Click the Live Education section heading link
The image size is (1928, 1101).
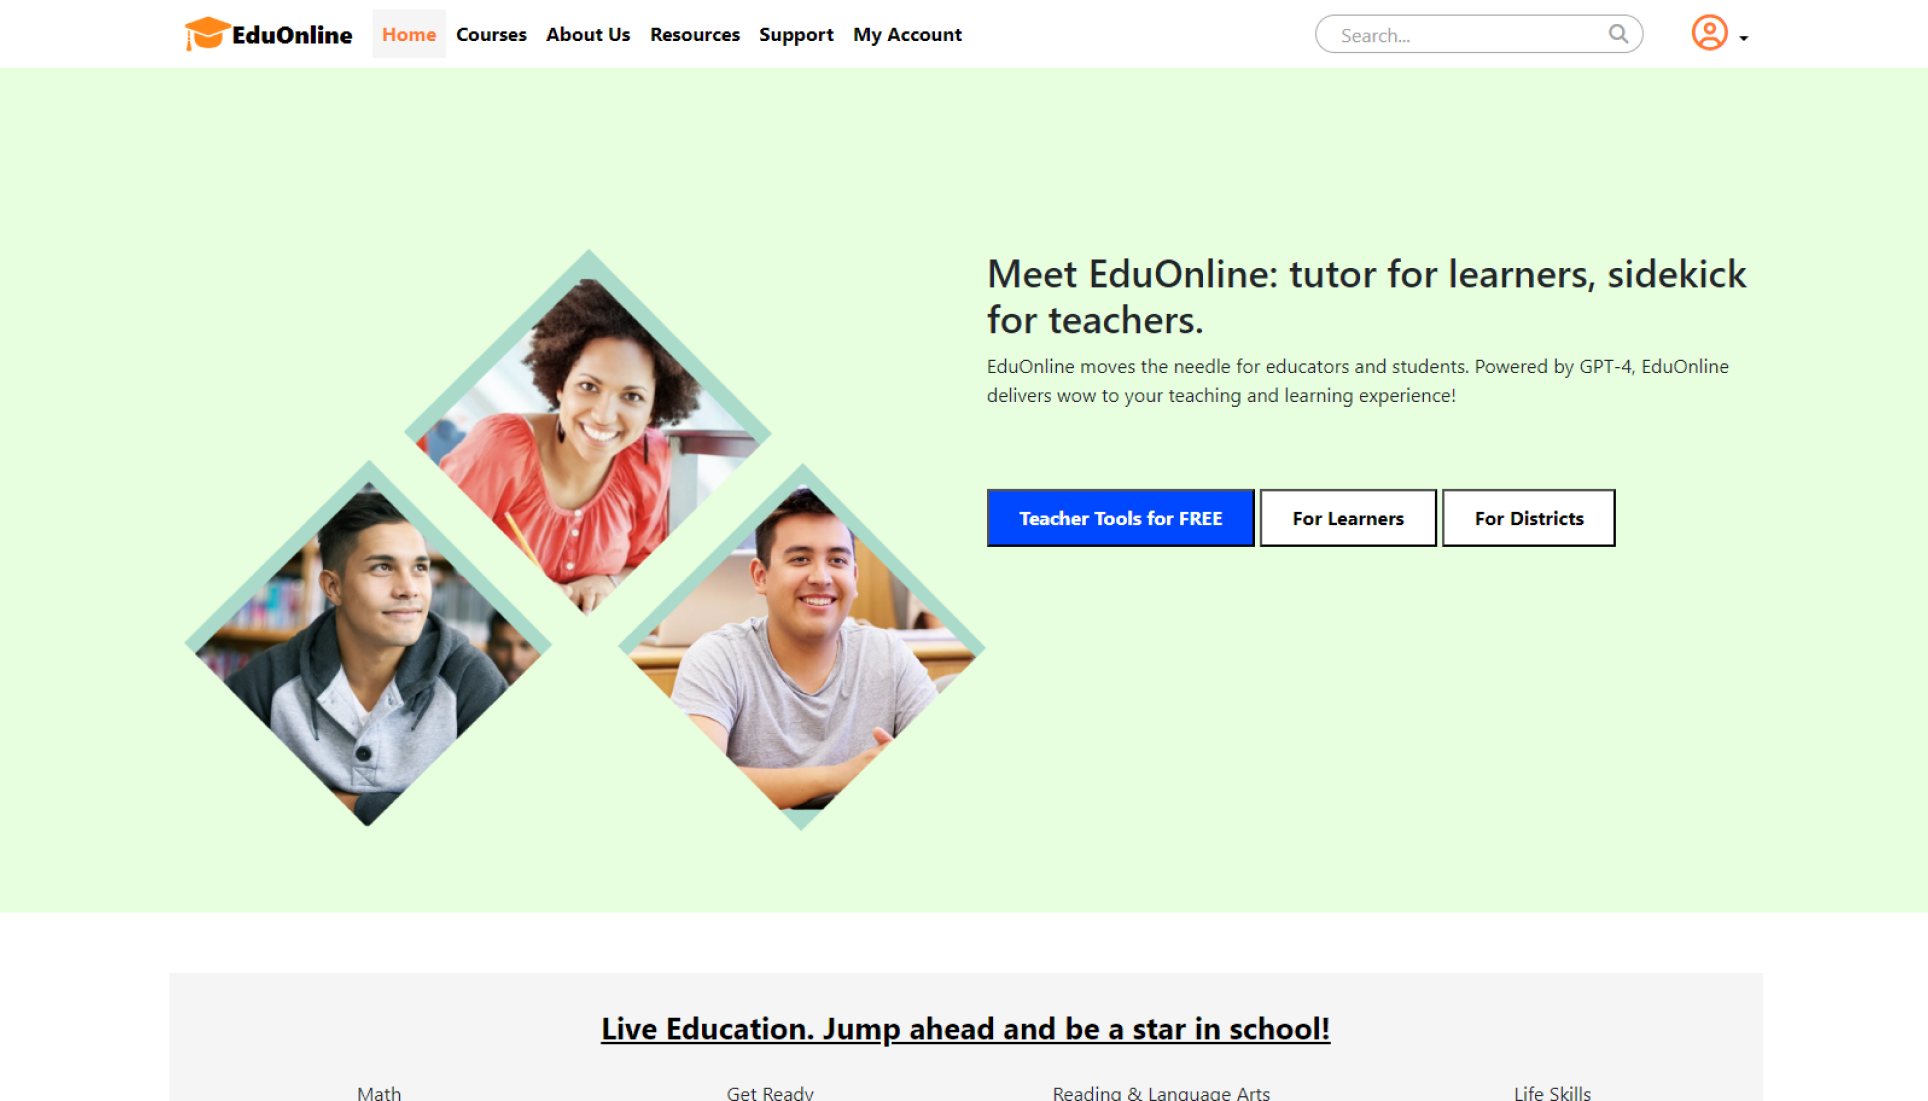tap(964, 1029)
